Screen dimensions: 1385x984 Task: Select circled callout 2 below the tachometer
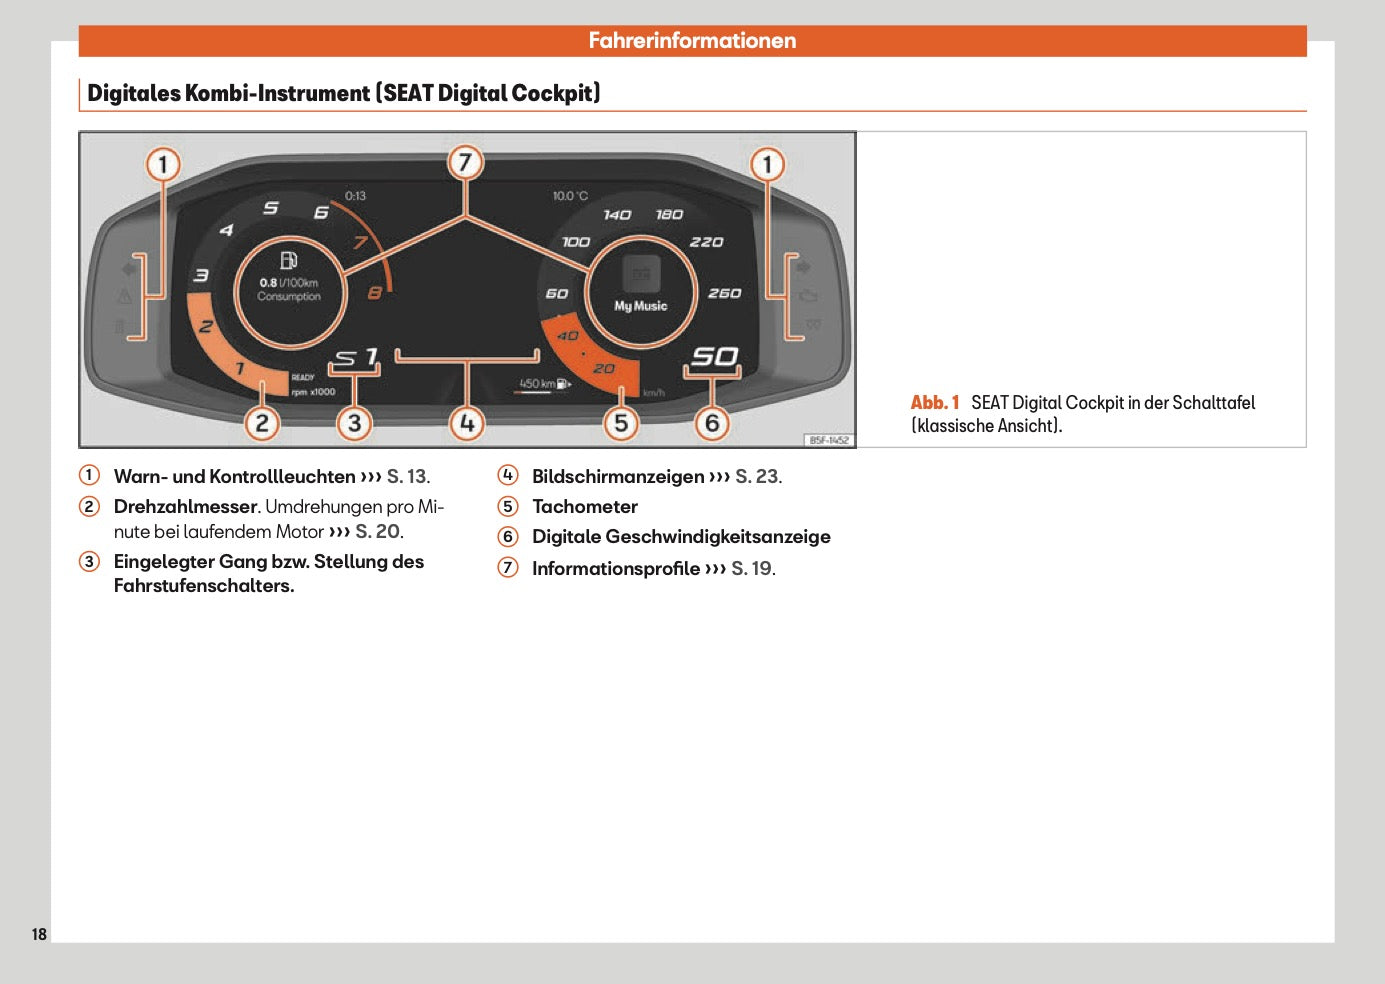[262, 423]
